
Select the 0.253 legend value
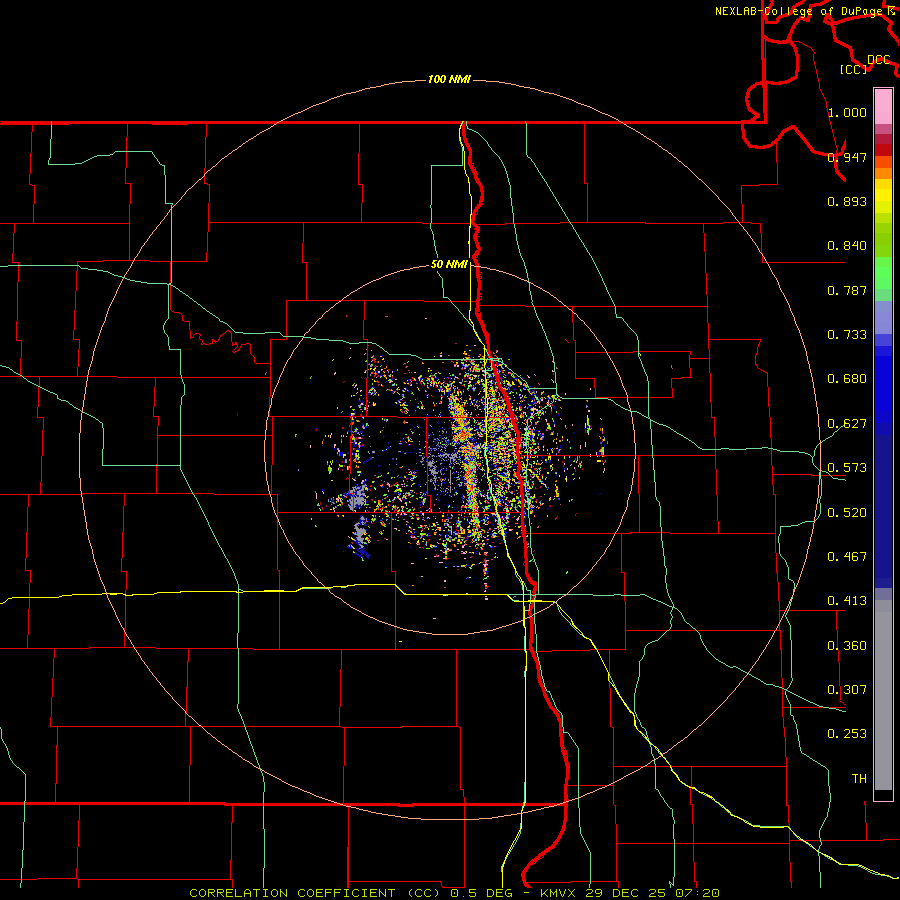(x=847, y=734)
